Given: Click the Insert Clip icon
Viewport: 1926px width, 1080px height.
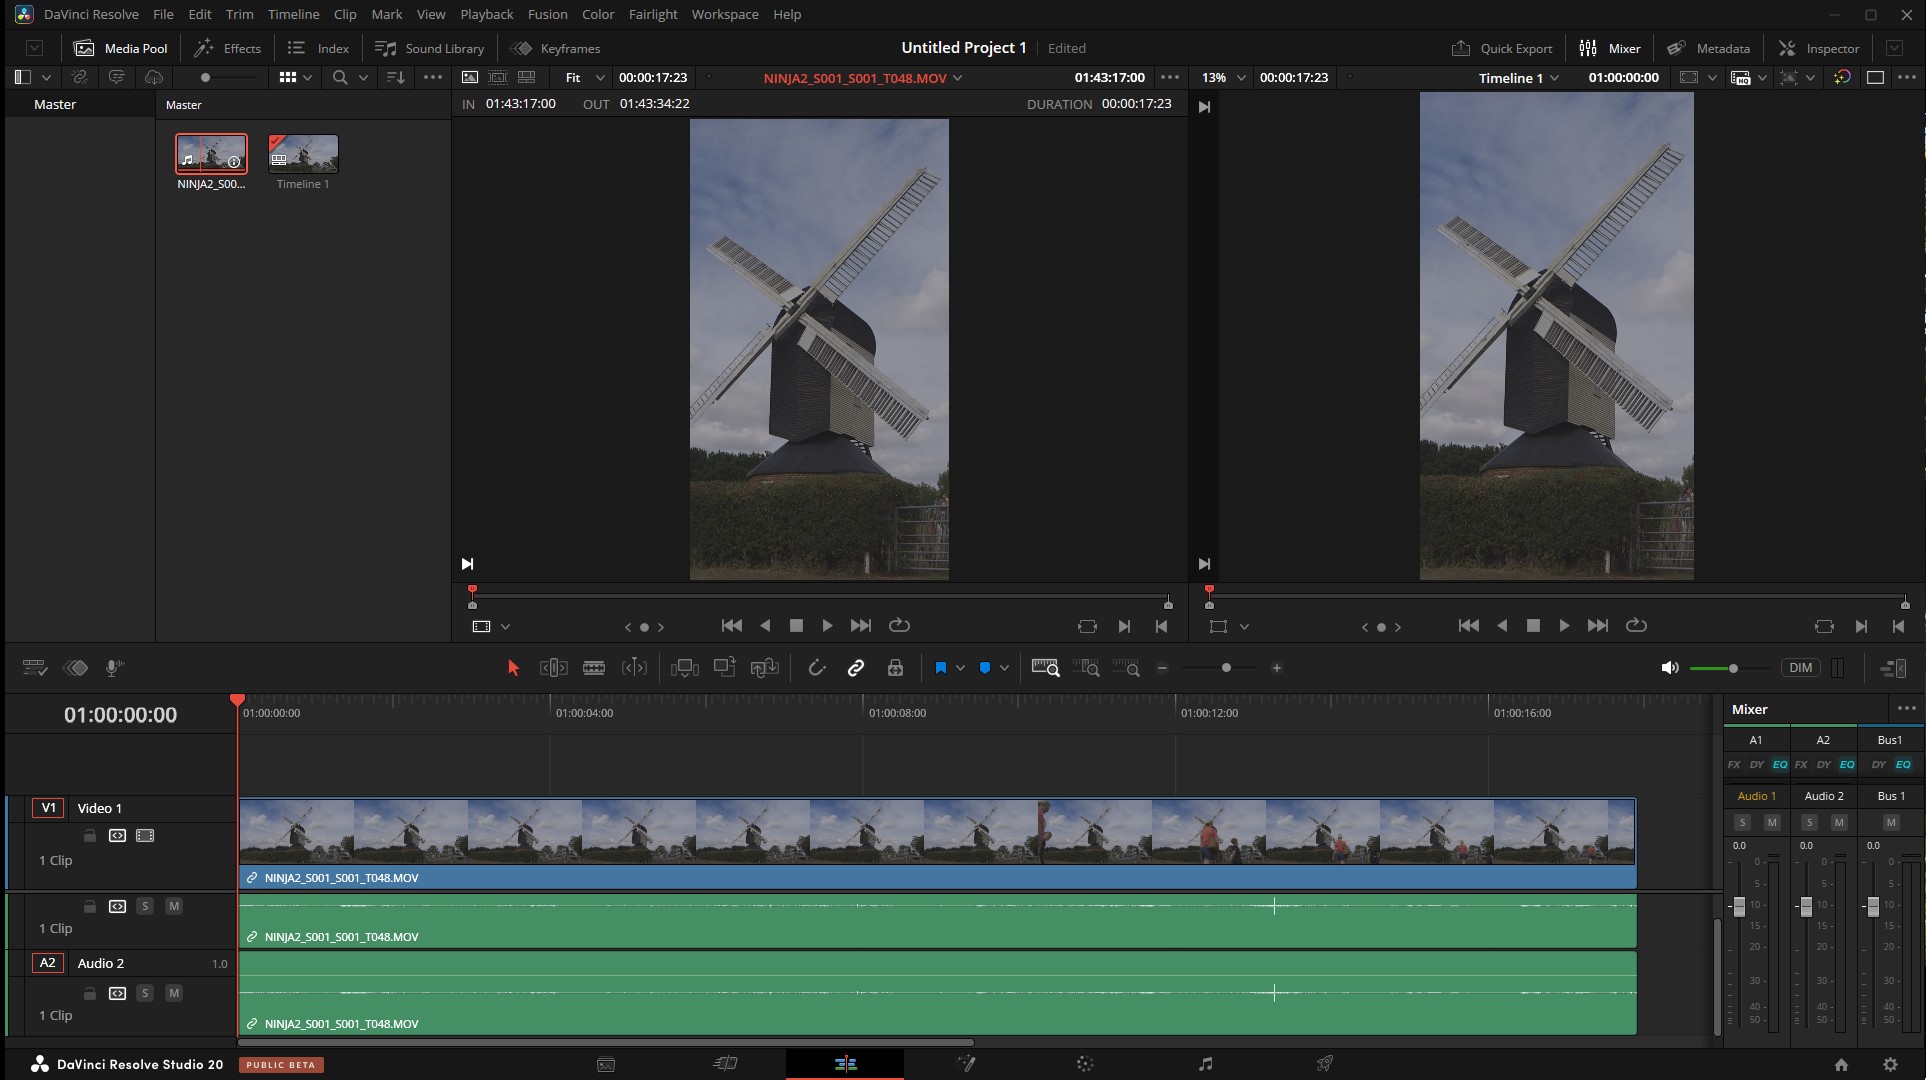Looking at the screenshot, I should (685, 668).
